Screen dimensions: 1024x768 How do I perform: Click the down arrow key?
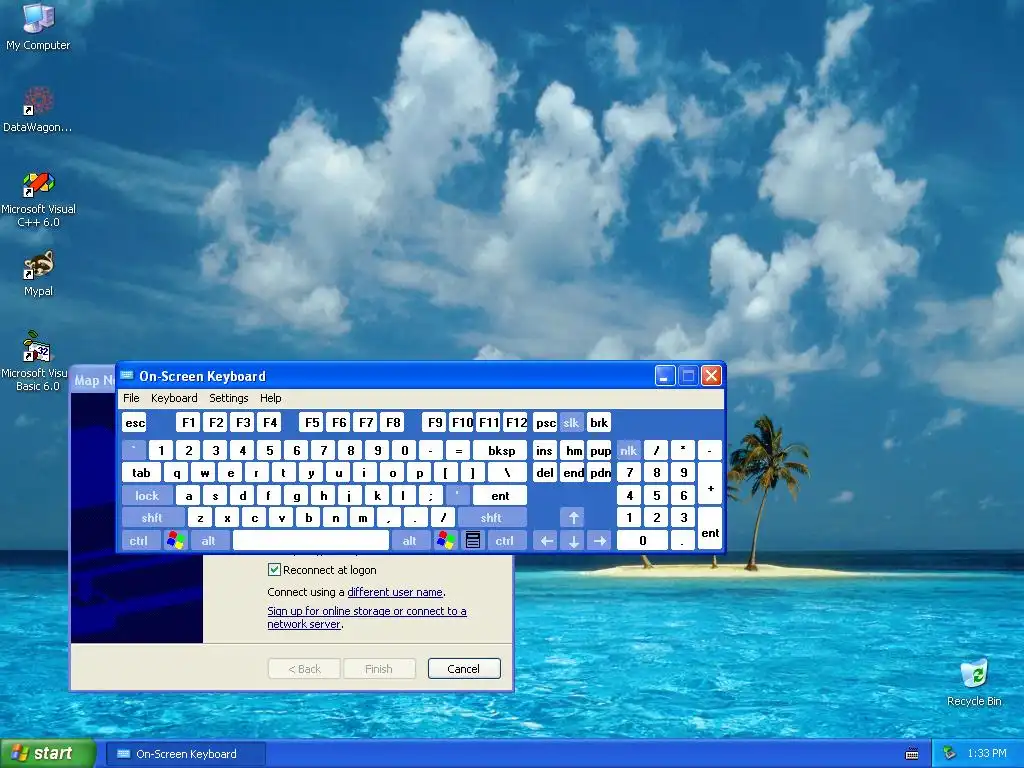pos(573,540)
